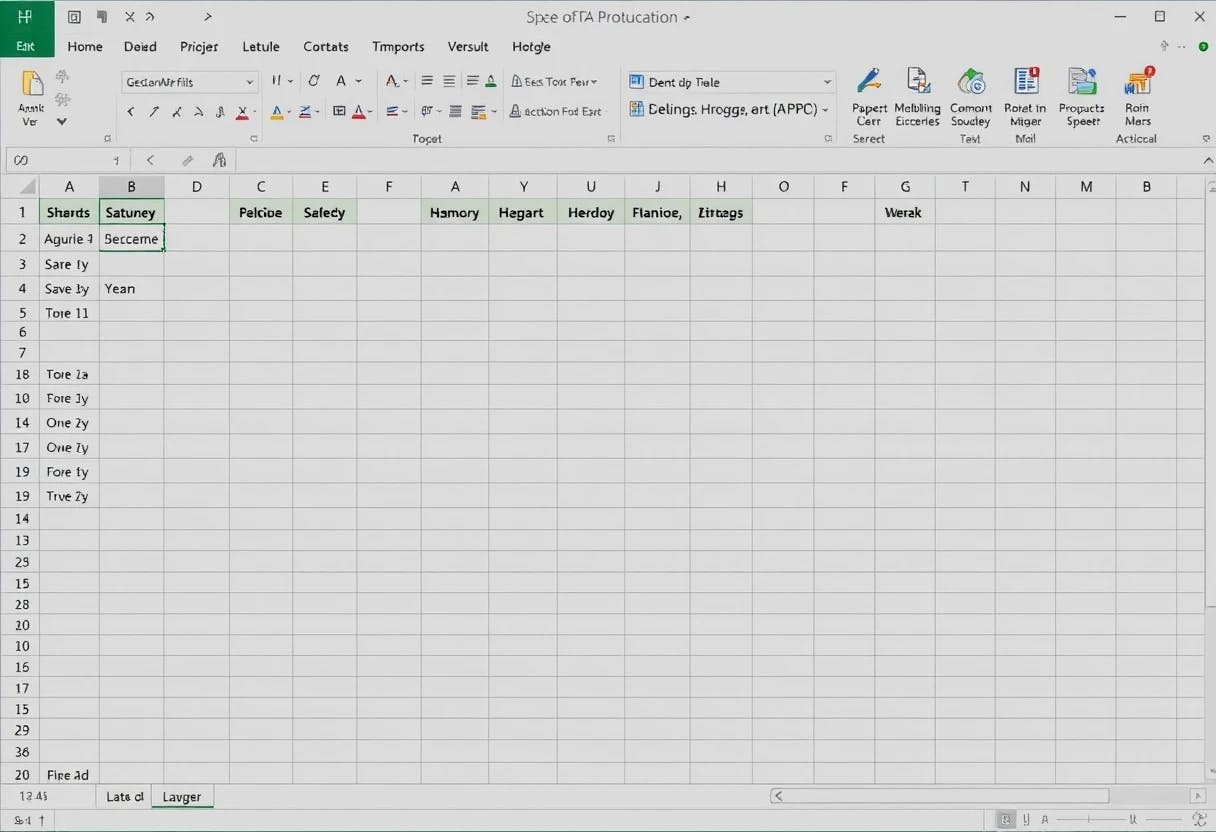Switch to the Lats cl sheet tab
This screenshot has height=832, width=1216.
tap(125, 797)
